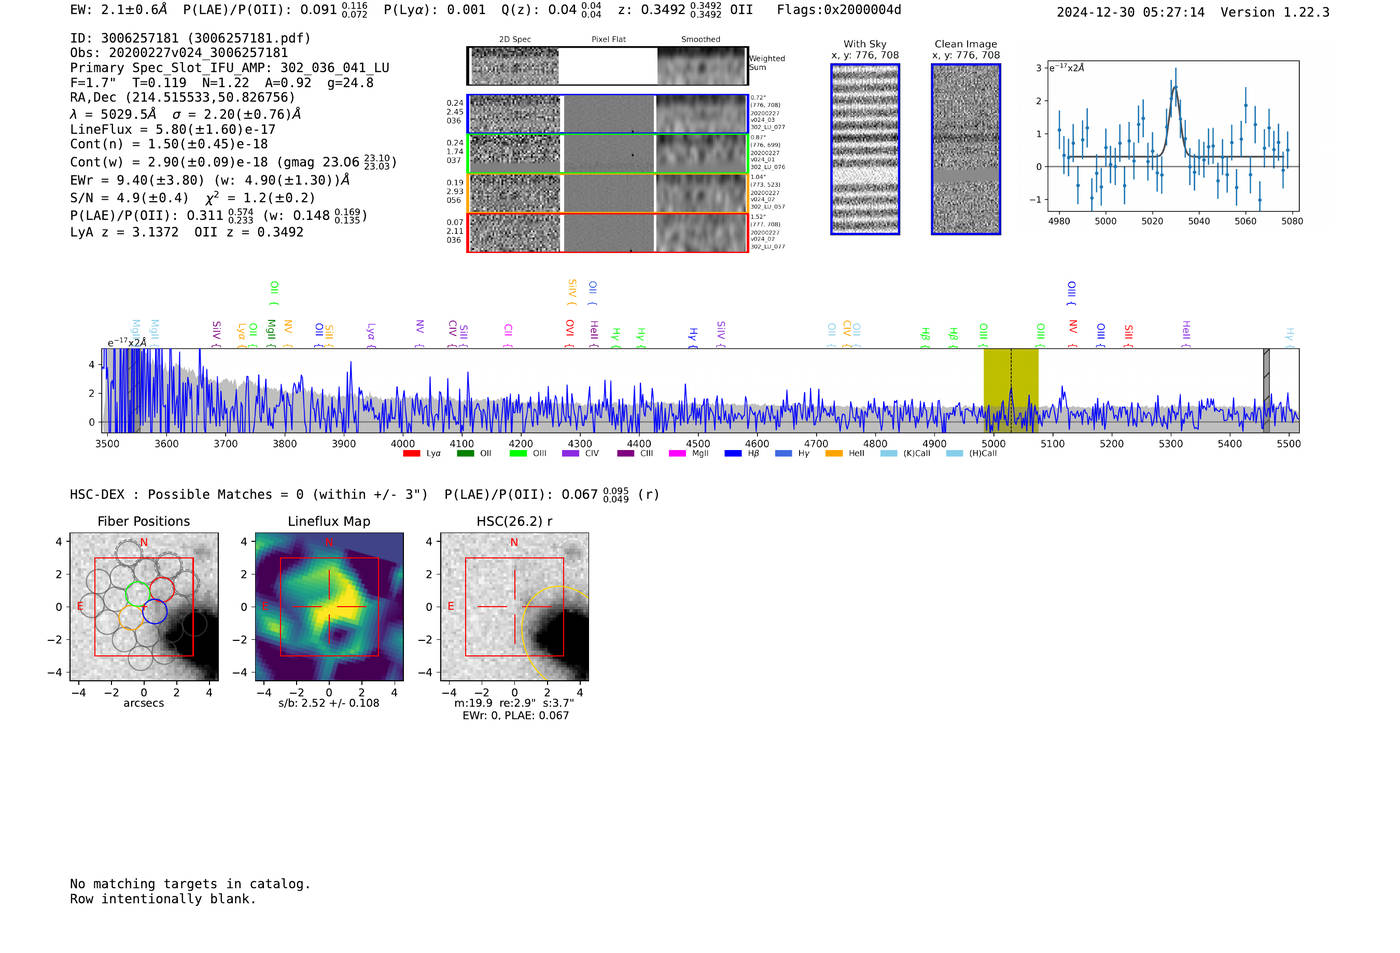The image size is (1400, 953).
Task: Open the With Sky image cutout
Action: tap(865, 149)
